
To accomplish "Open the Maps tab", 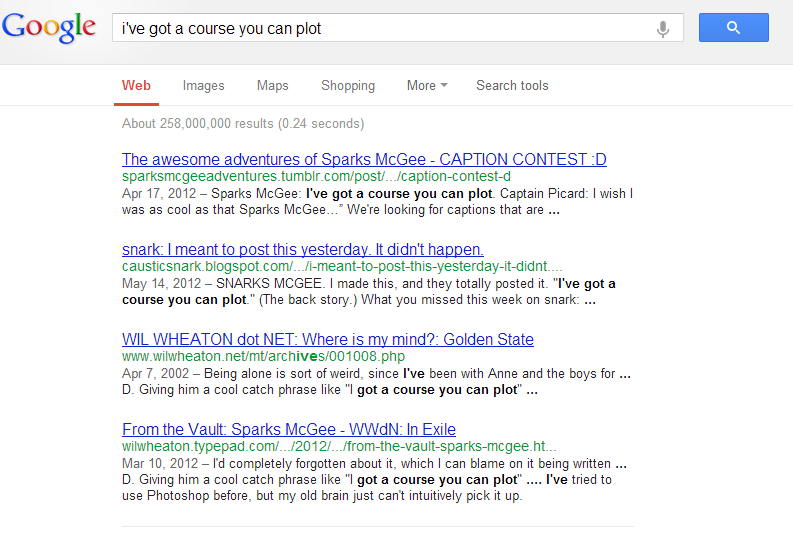I will pyautogui.click(x=273, y=85).
